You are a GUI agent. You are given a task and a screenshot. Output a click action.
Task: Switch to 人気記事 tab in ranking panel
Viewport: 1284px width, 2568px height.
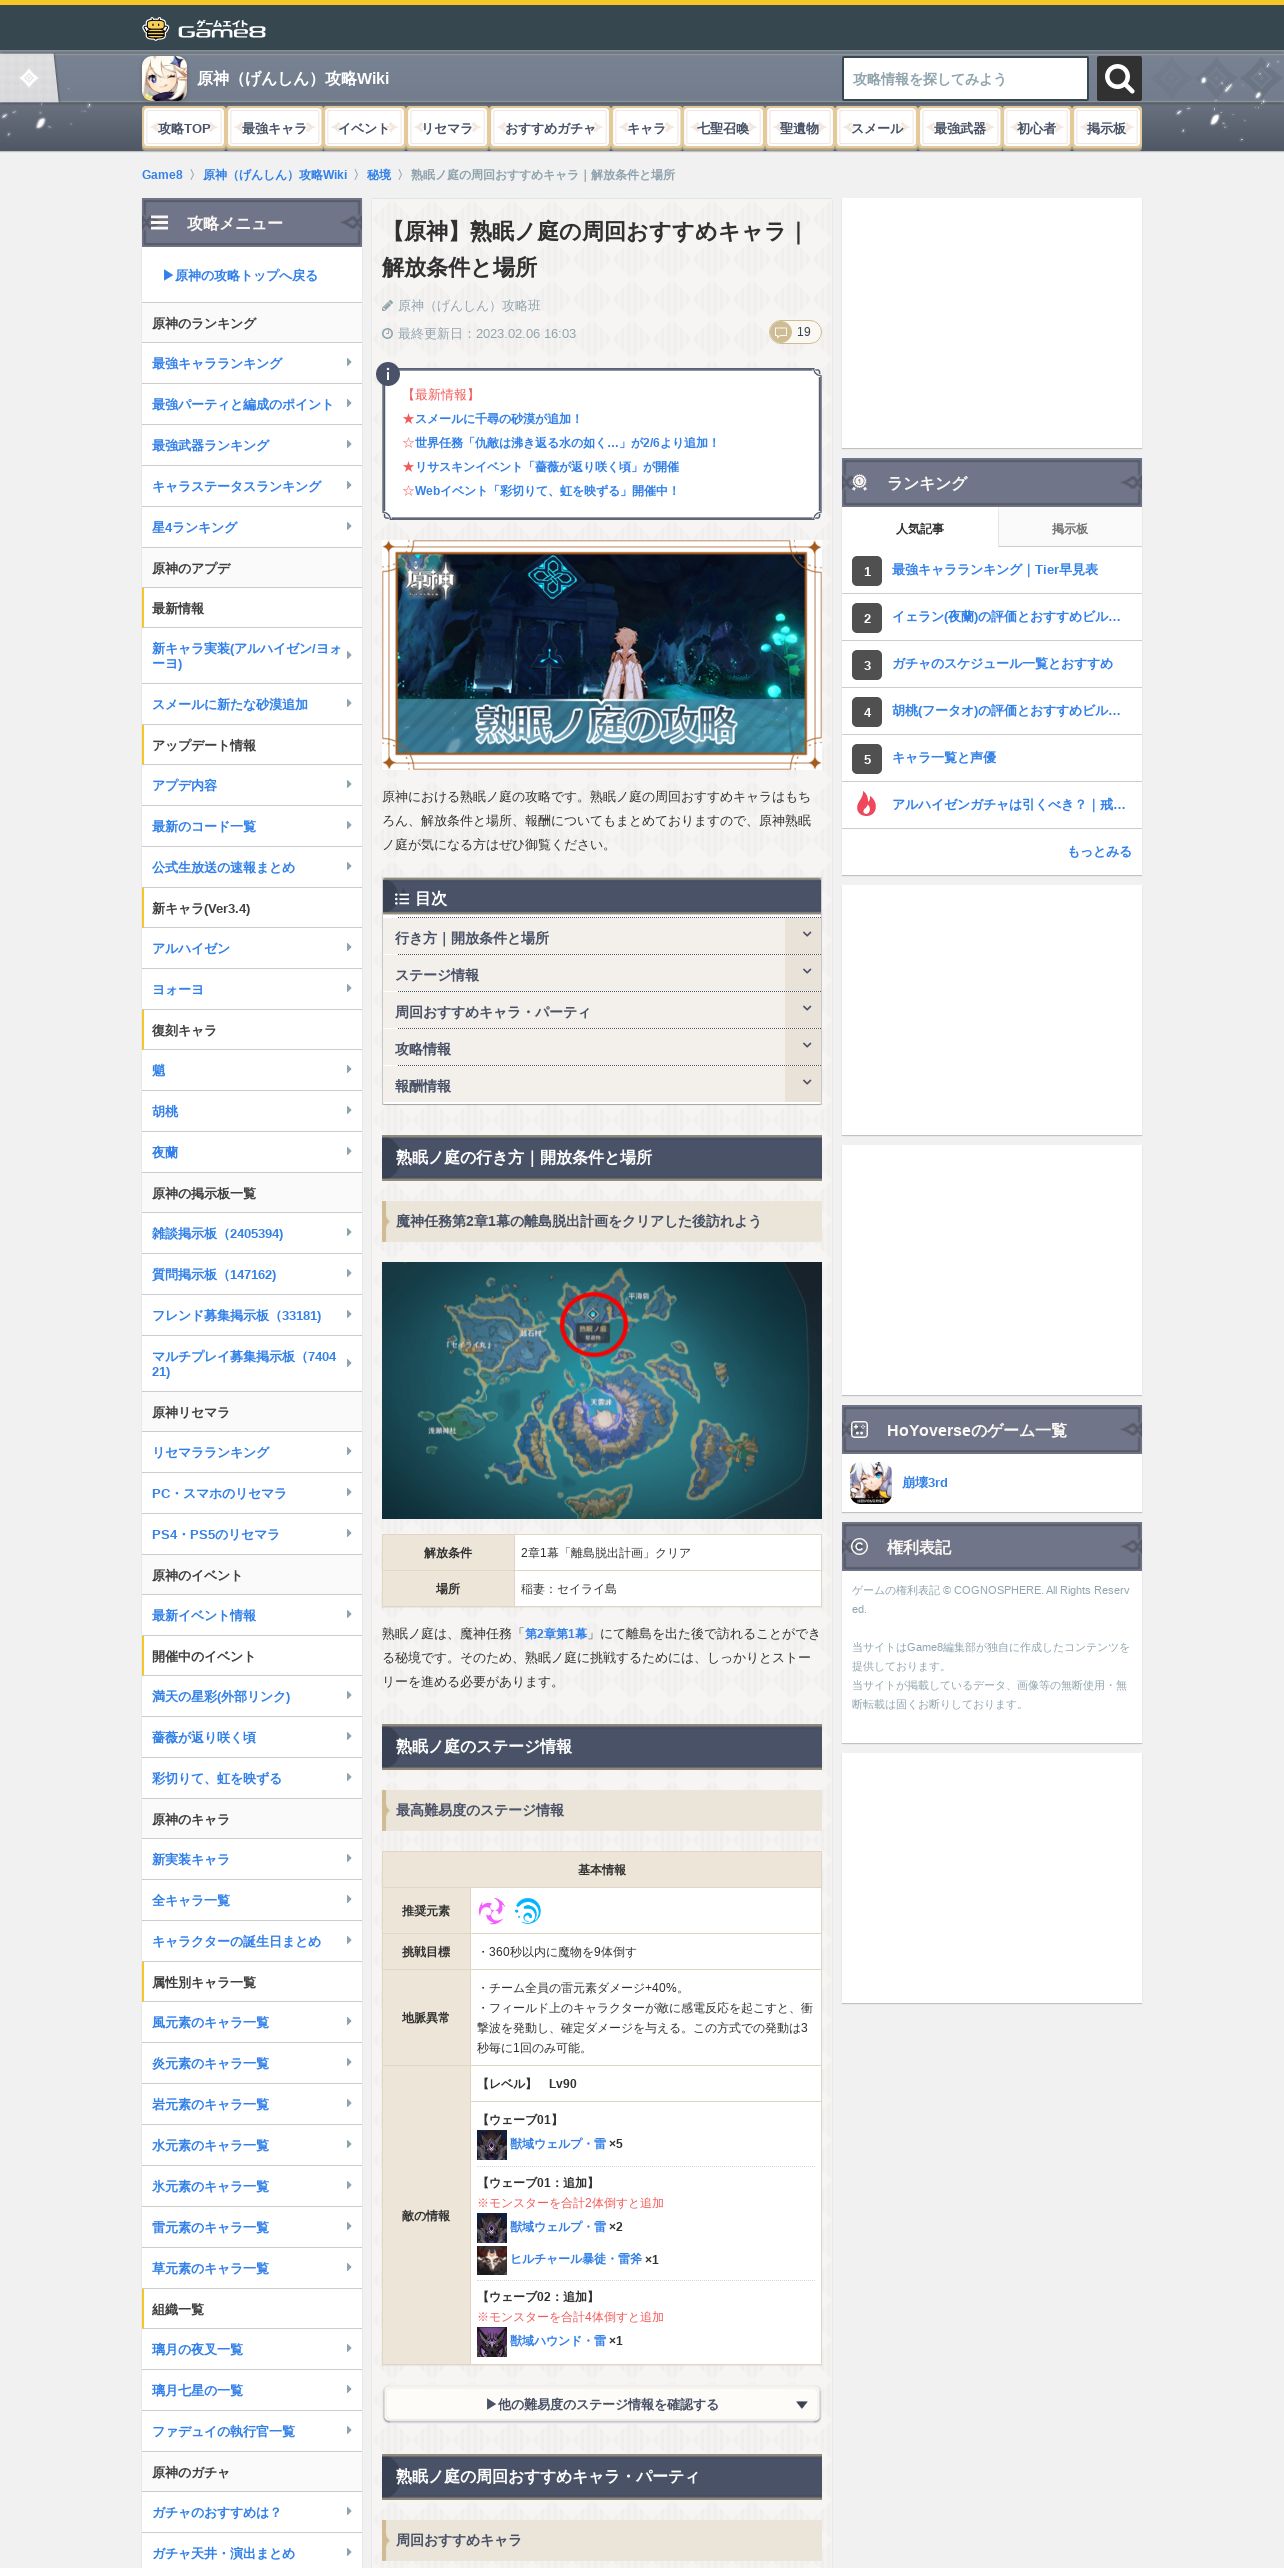pyautogui.click(x=920, y=528)
